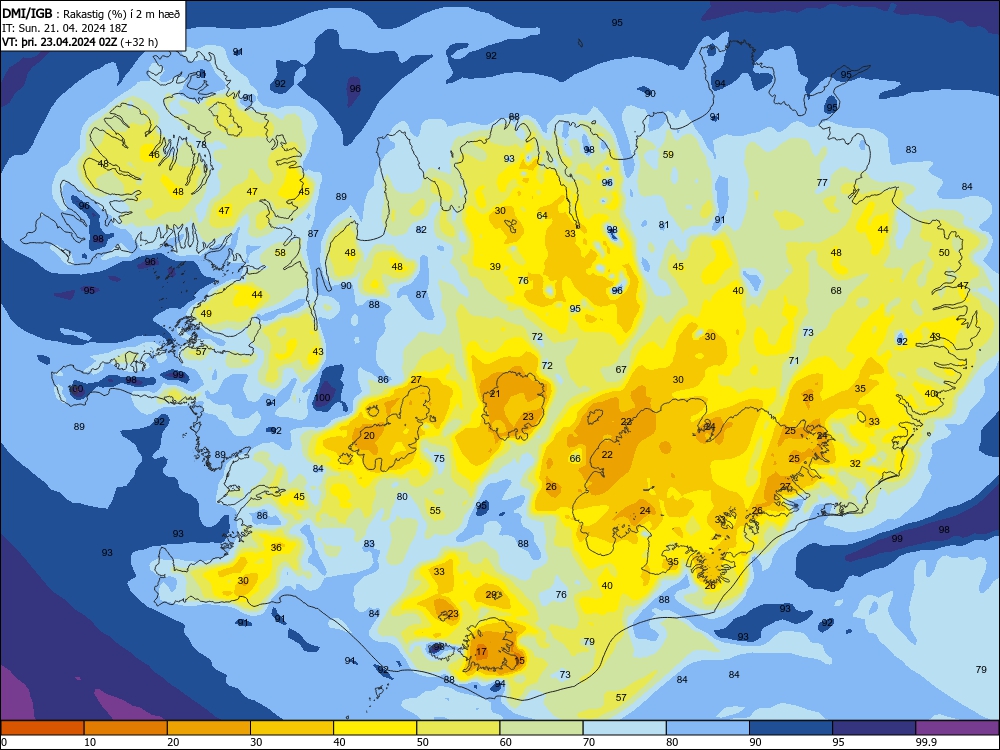Image resolution: width=1000 pixels, height=750 pixels.
Task: Click the humidity value 58 on the map
Action: pos(281,253)
